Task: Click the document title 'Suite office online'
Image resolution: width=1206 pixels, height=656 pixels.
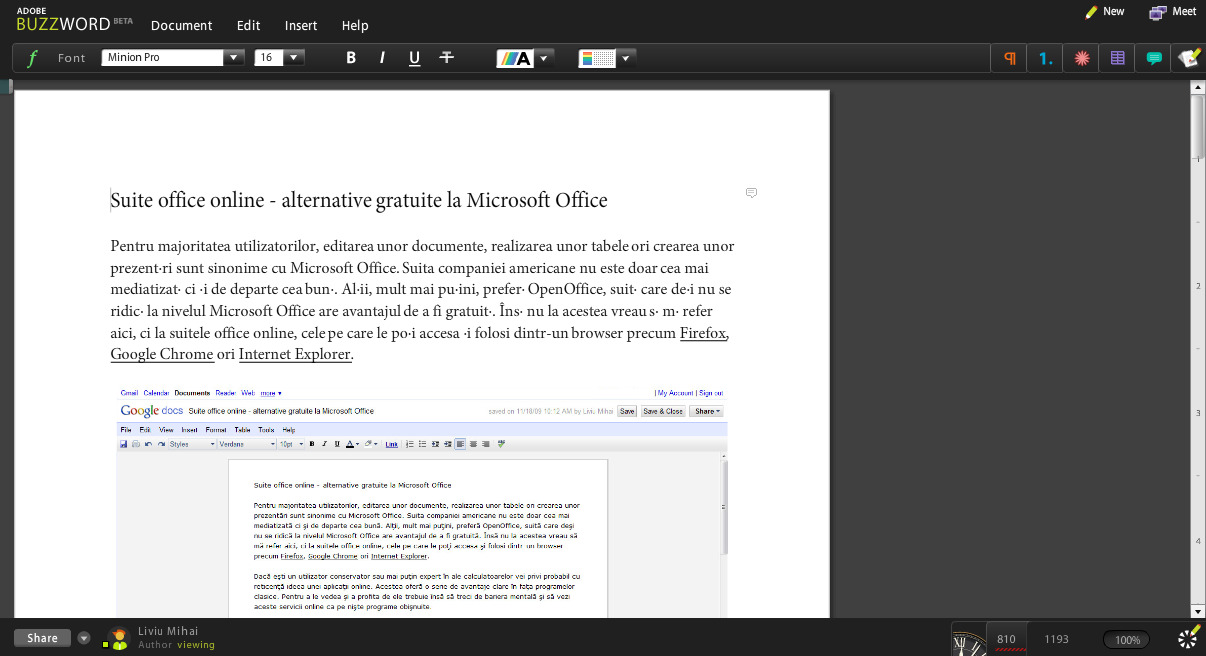Action: point(359,201)
